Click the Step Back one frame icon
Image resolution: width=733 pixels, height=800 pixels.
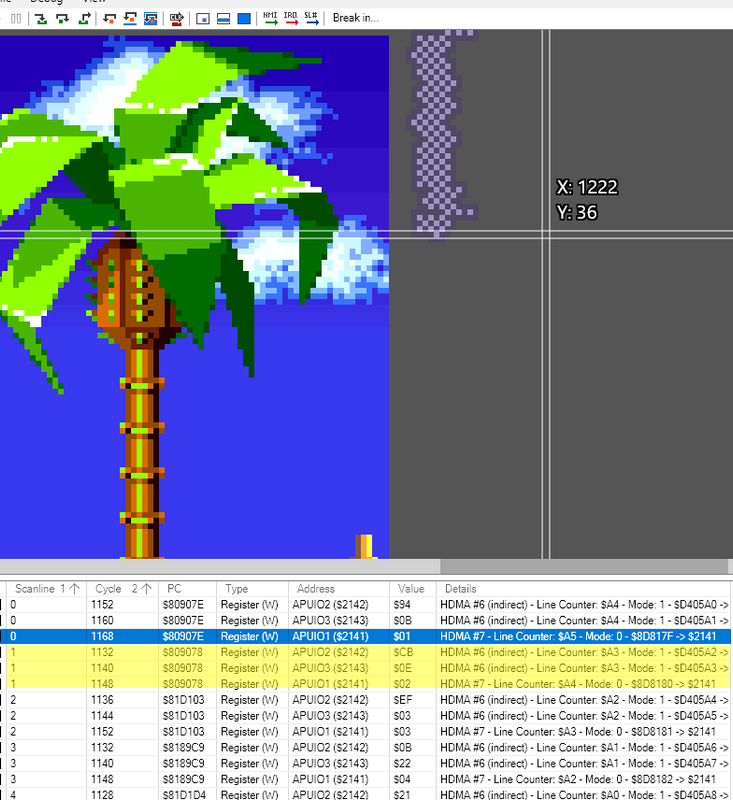pos(150,19)
